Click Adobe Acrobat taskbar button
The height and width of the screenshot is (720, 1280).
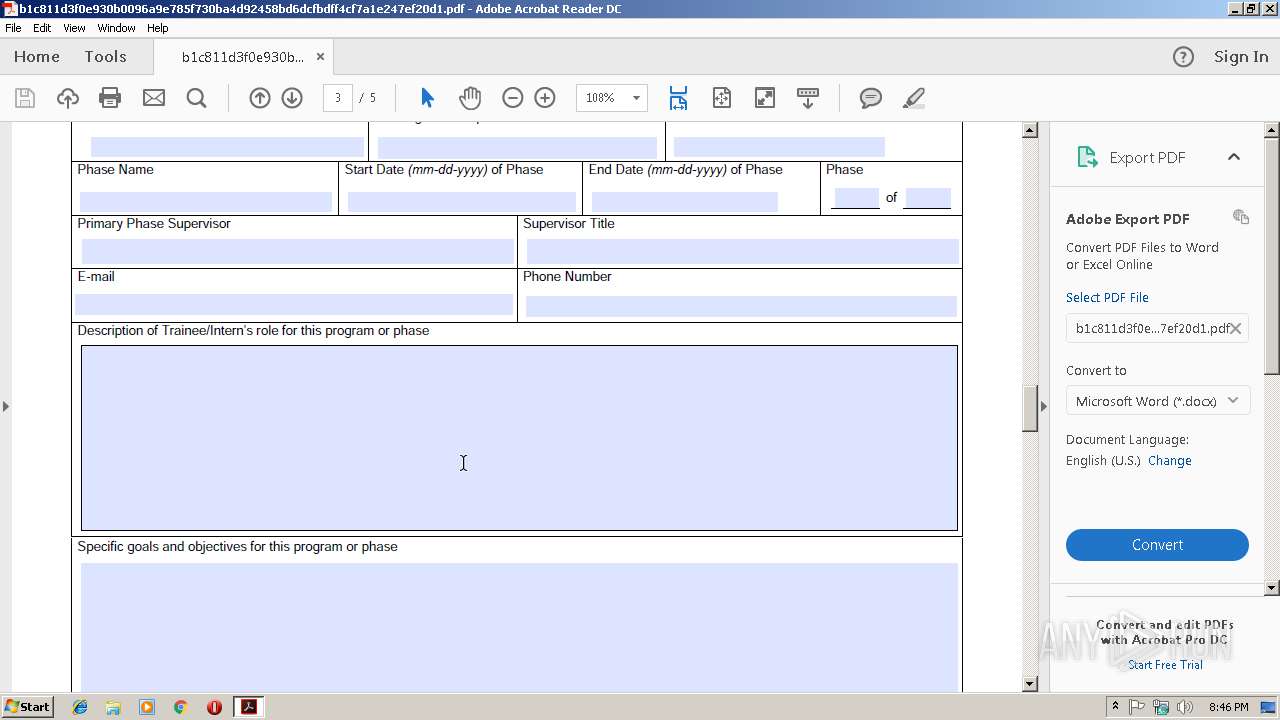[249, 707]
